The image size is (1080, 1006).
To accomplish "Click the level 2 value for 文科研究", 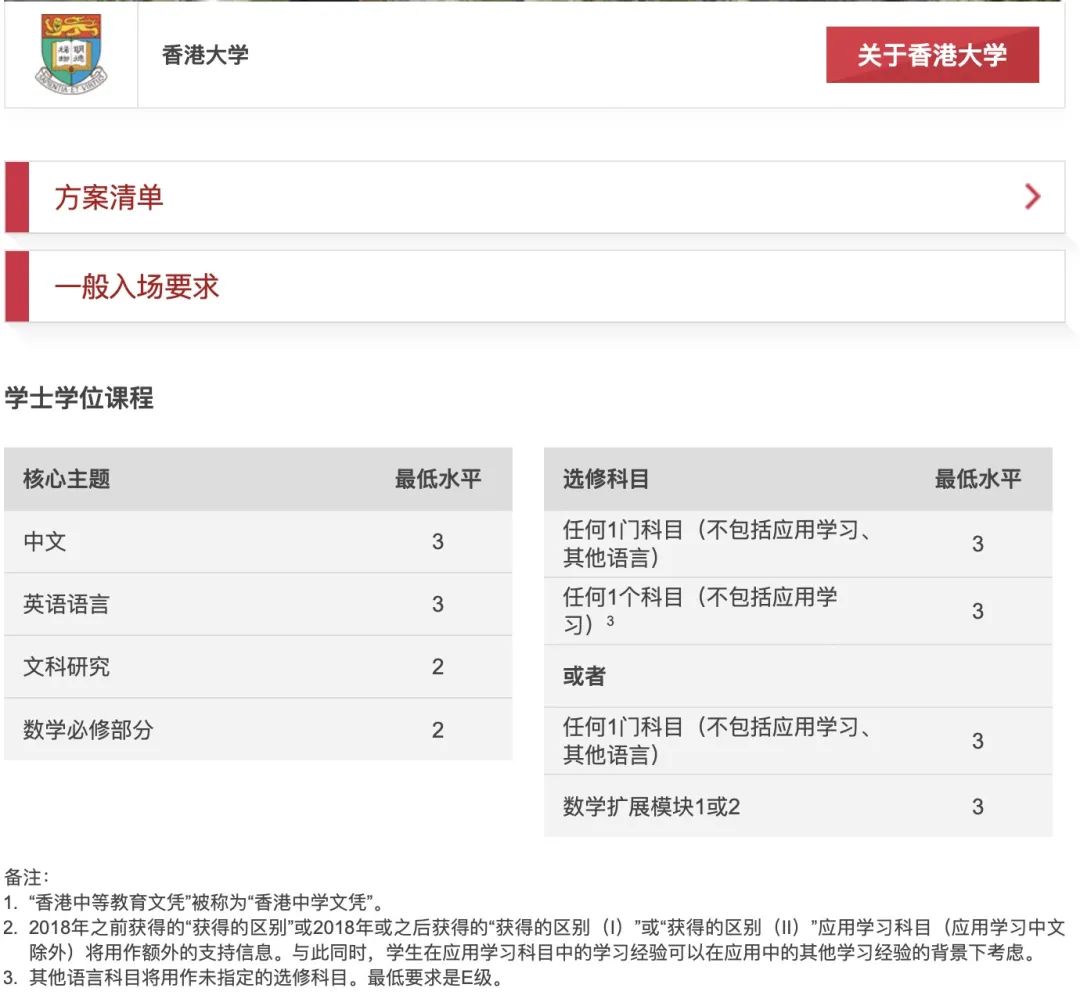I will tap(438, 667).
